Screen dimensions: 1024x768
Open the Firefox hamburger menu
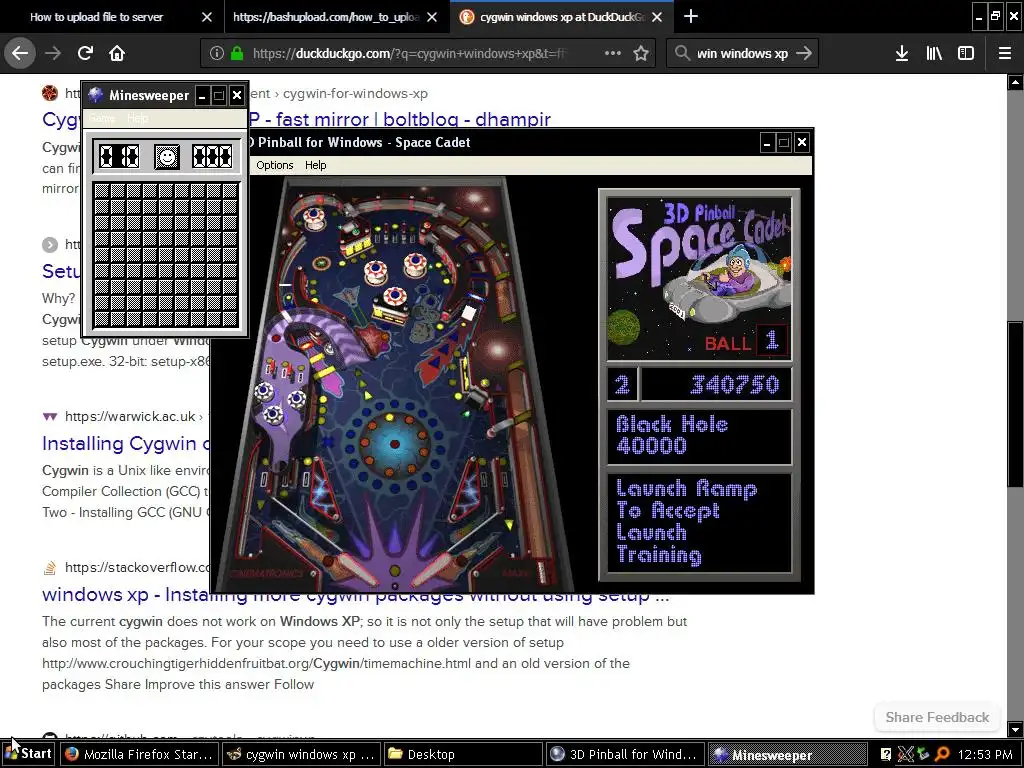pos(1005,53)
